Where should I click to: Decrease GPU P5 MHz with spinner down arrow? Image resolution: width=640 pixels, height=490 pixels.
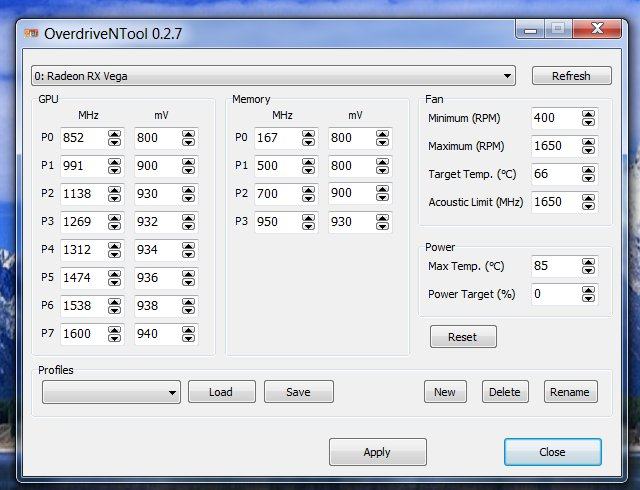click(x=114, y=282)
